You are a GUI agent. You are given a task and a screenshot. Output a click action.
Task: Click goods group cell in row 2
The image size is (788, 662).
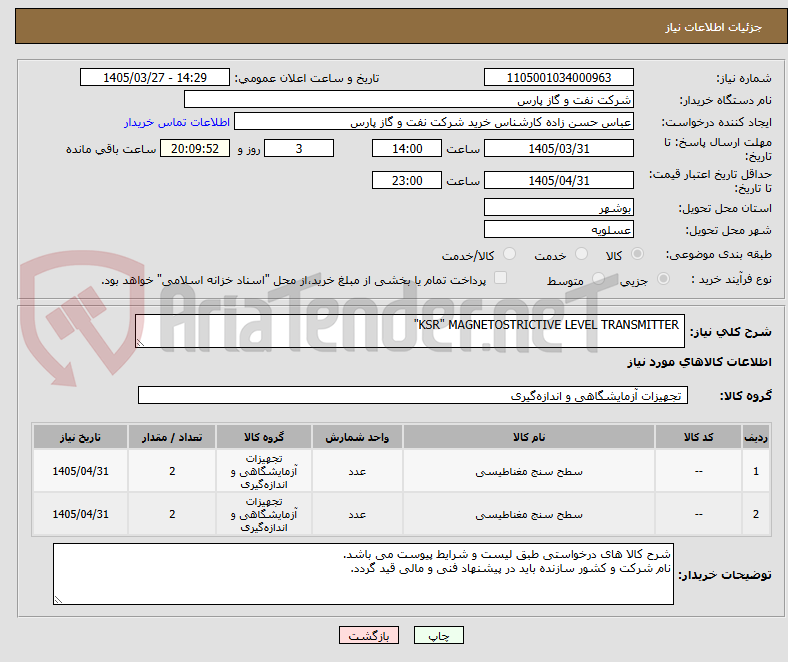(x=264, y=514)
